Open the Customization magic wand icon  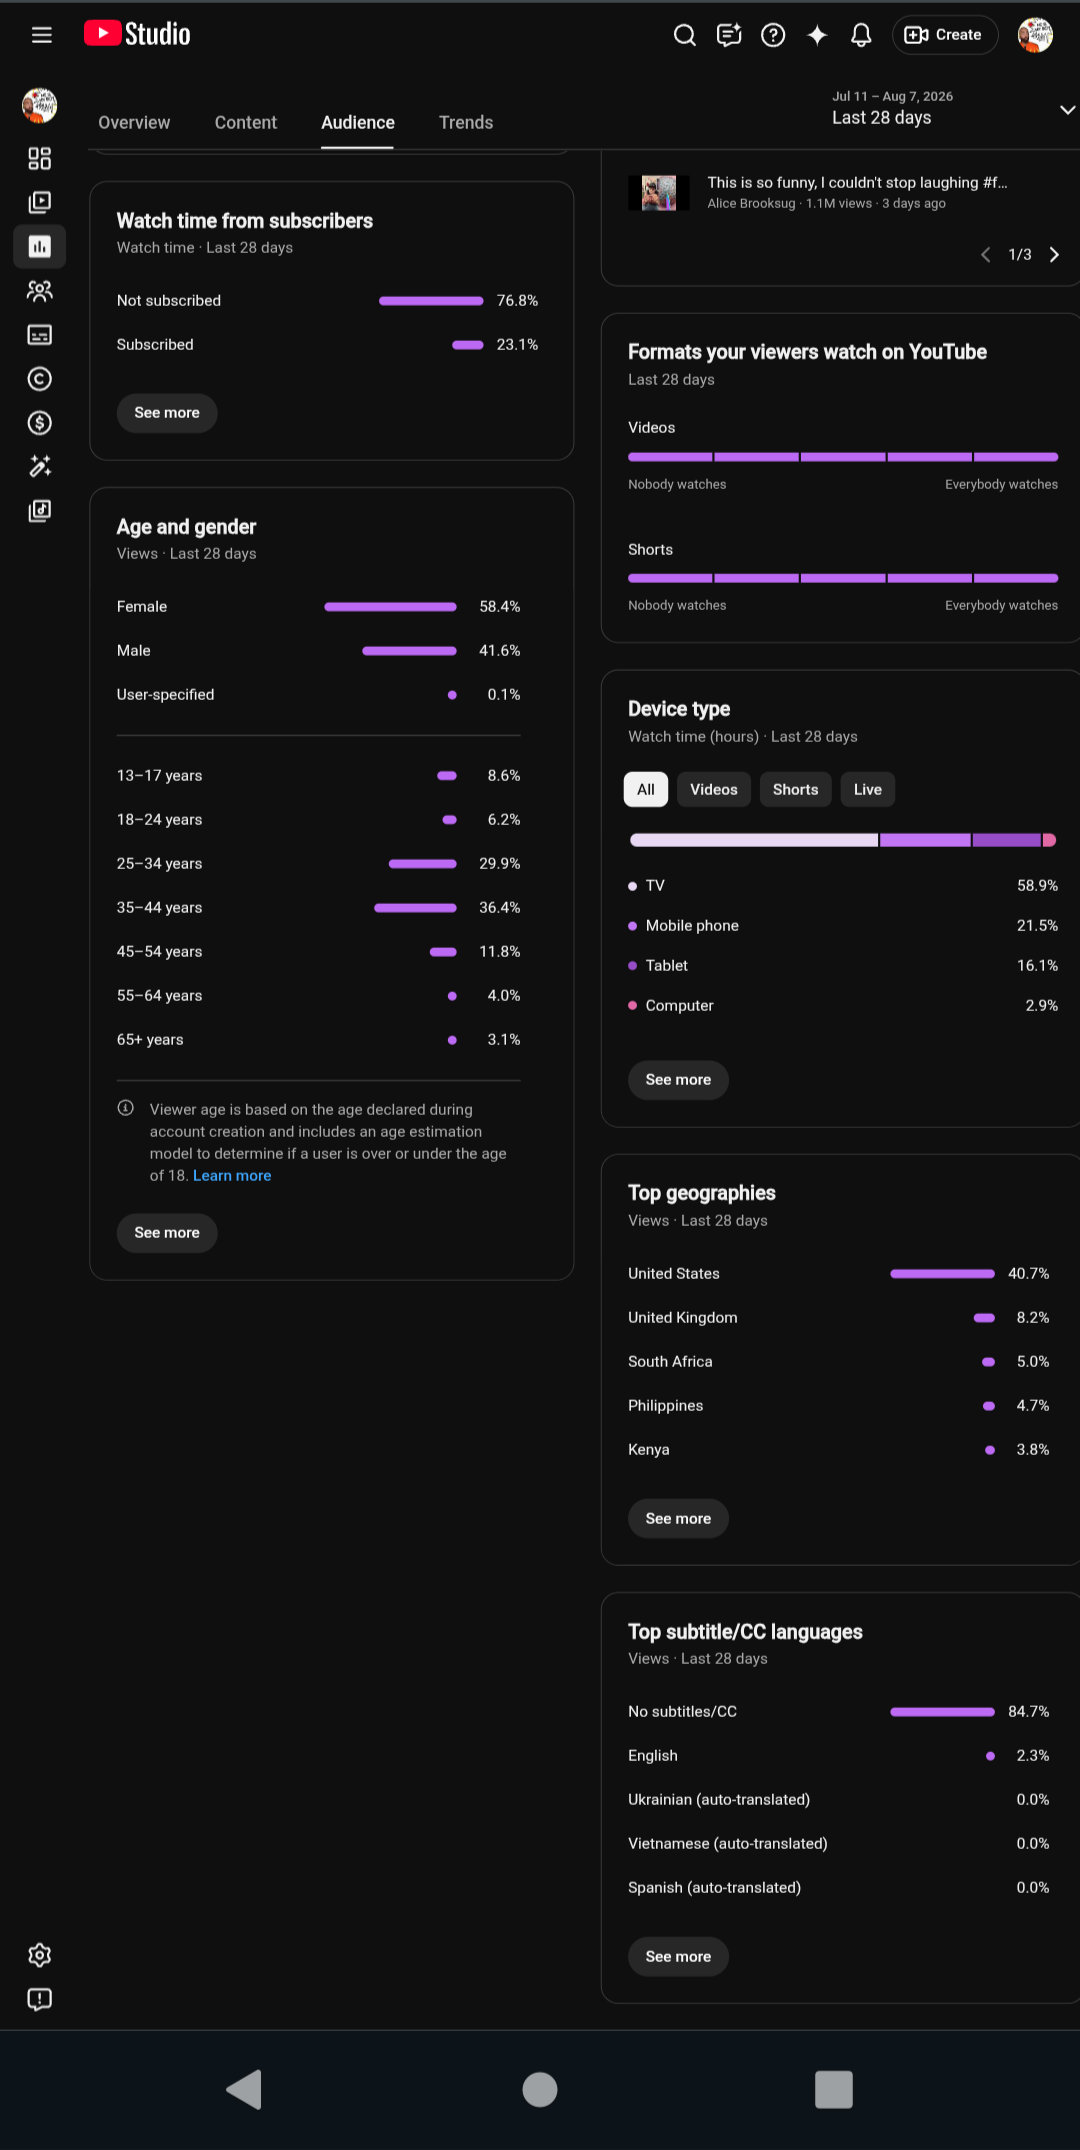click(40, 467)
